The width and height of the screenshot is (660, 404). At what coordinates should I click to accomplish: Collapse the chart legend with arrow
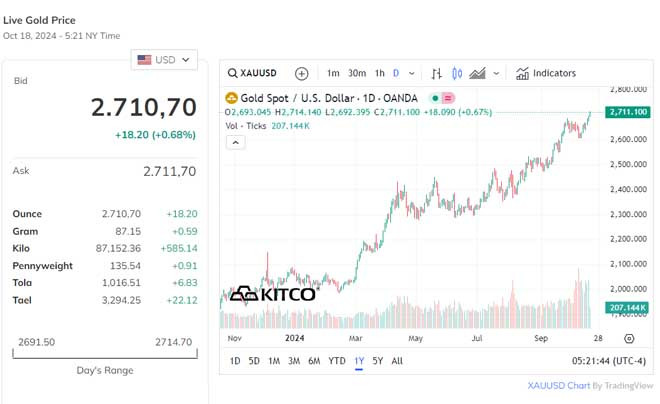[235, 142]
